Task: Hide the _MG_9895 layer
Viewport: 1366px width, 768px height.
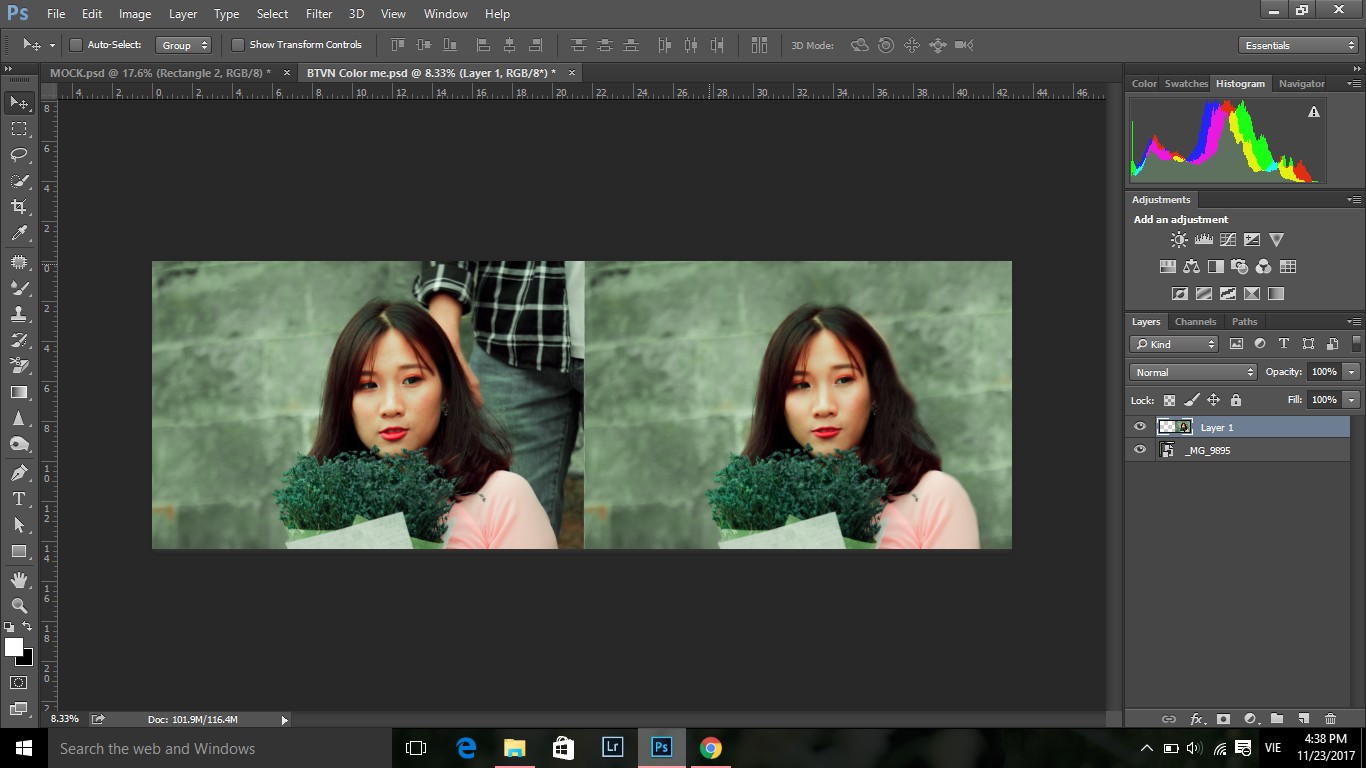Action: click(x=1140, y=450)
